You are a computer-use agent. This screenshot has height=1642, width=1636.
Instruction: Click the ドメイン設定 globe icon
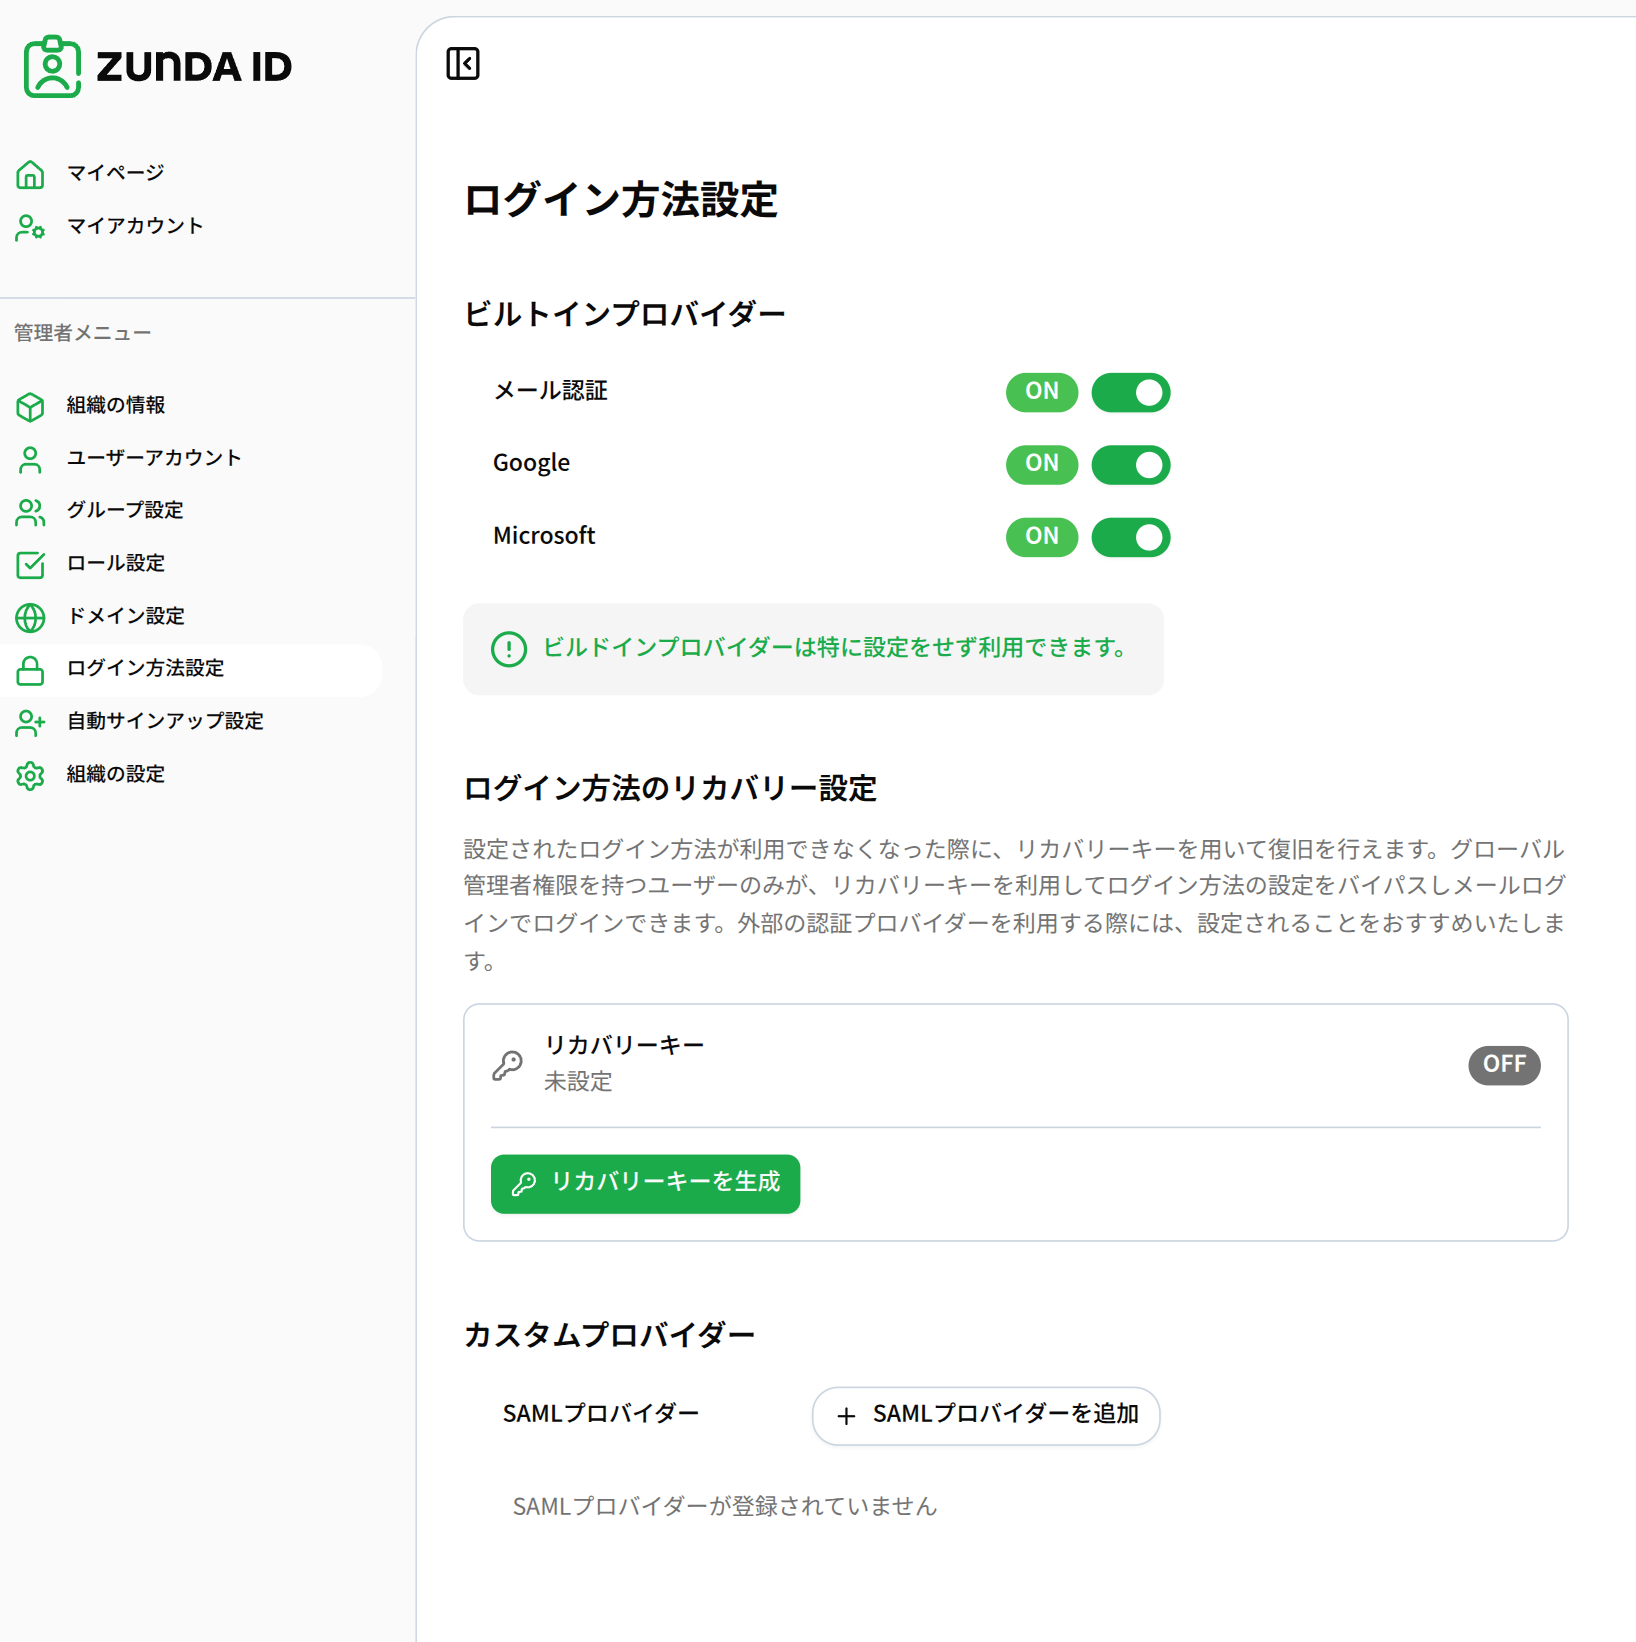(30, 617)
